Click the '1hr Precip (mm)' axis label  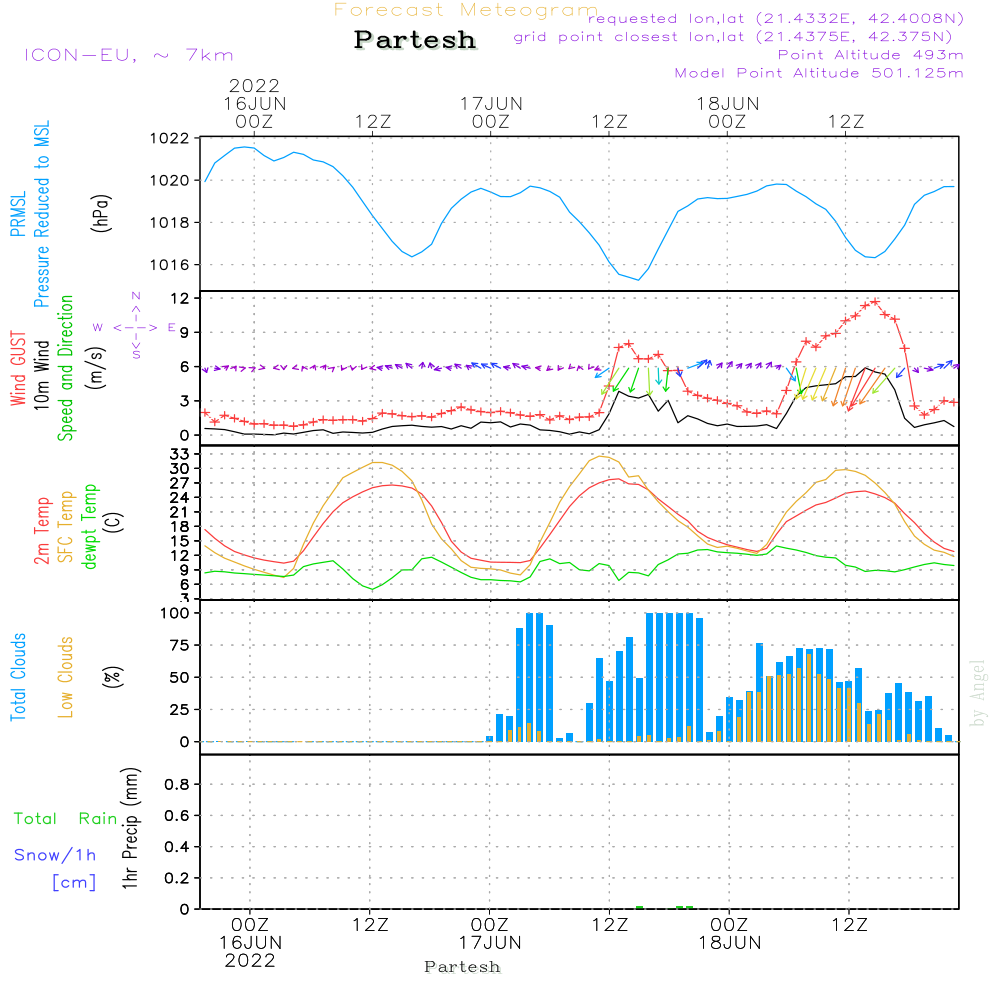coord(130,828)
